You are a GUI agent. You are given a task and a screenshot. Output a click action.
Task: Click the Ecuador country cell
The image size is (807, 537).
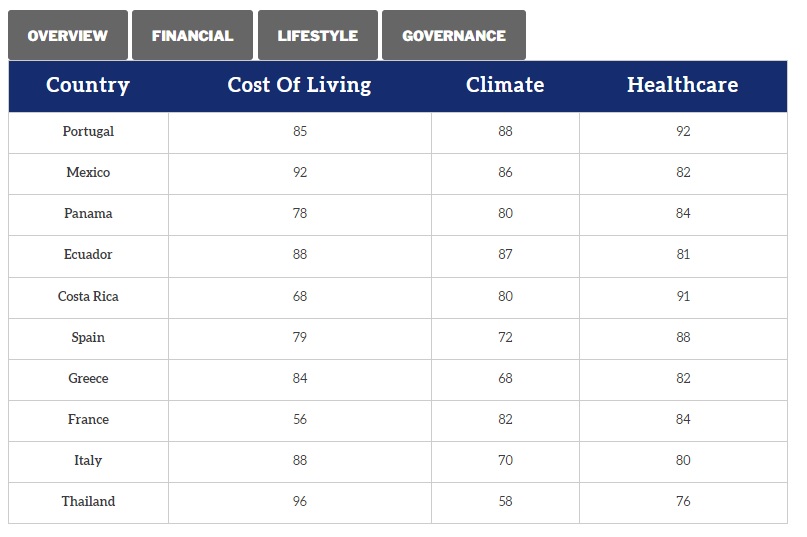88,255
